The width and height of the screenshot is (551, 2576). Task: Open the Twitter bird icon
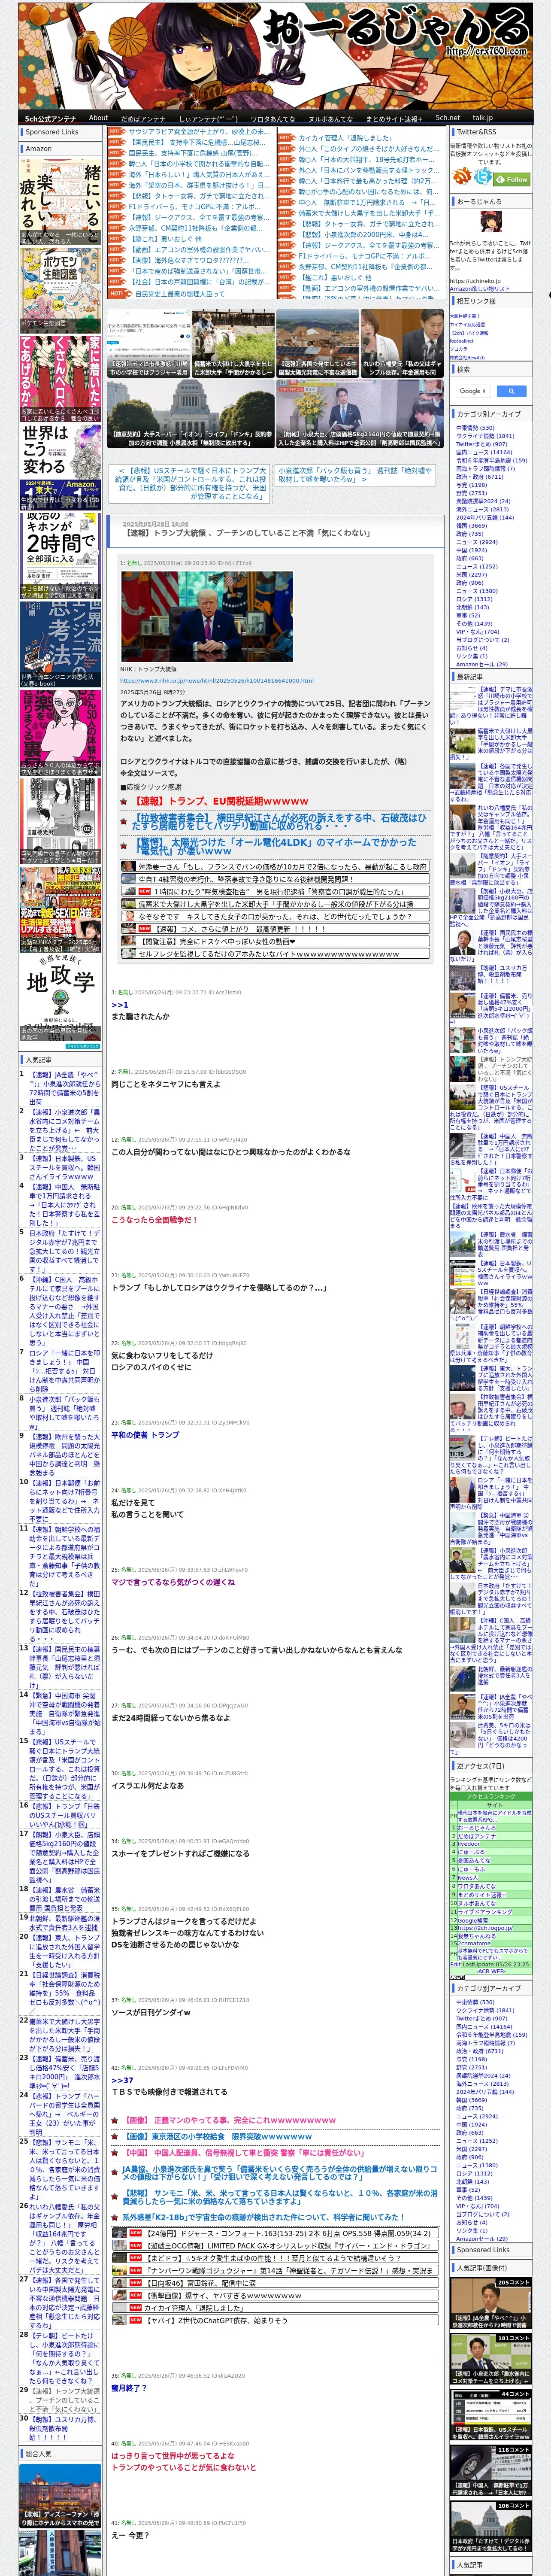pos(483,177)
